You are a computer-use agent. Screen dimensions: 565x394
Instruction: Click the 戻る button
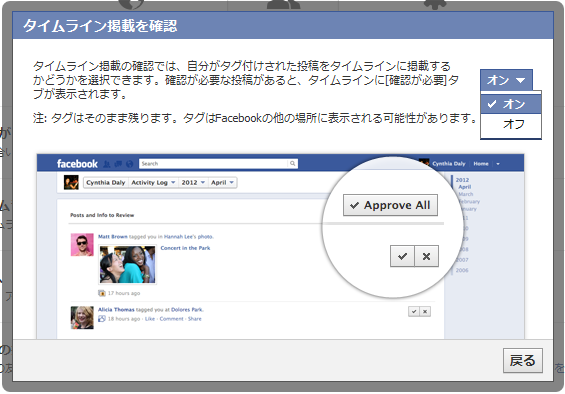tap(522, 360)
